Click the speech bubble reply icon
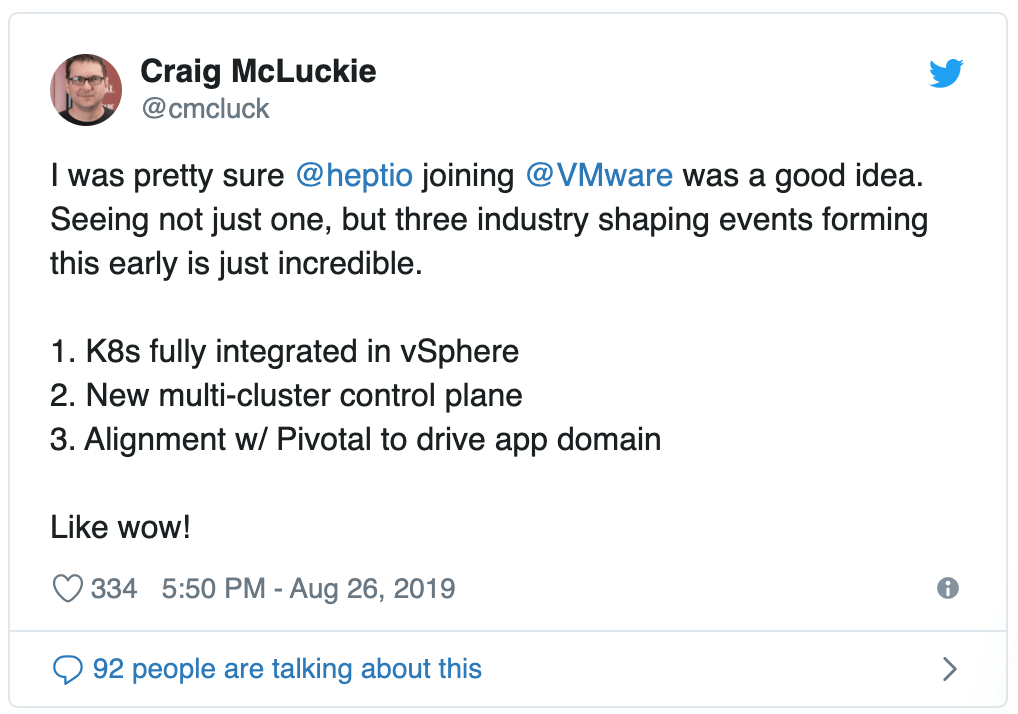The height and width of the screenshot is (714, 1018). click(x=68, y=669)
